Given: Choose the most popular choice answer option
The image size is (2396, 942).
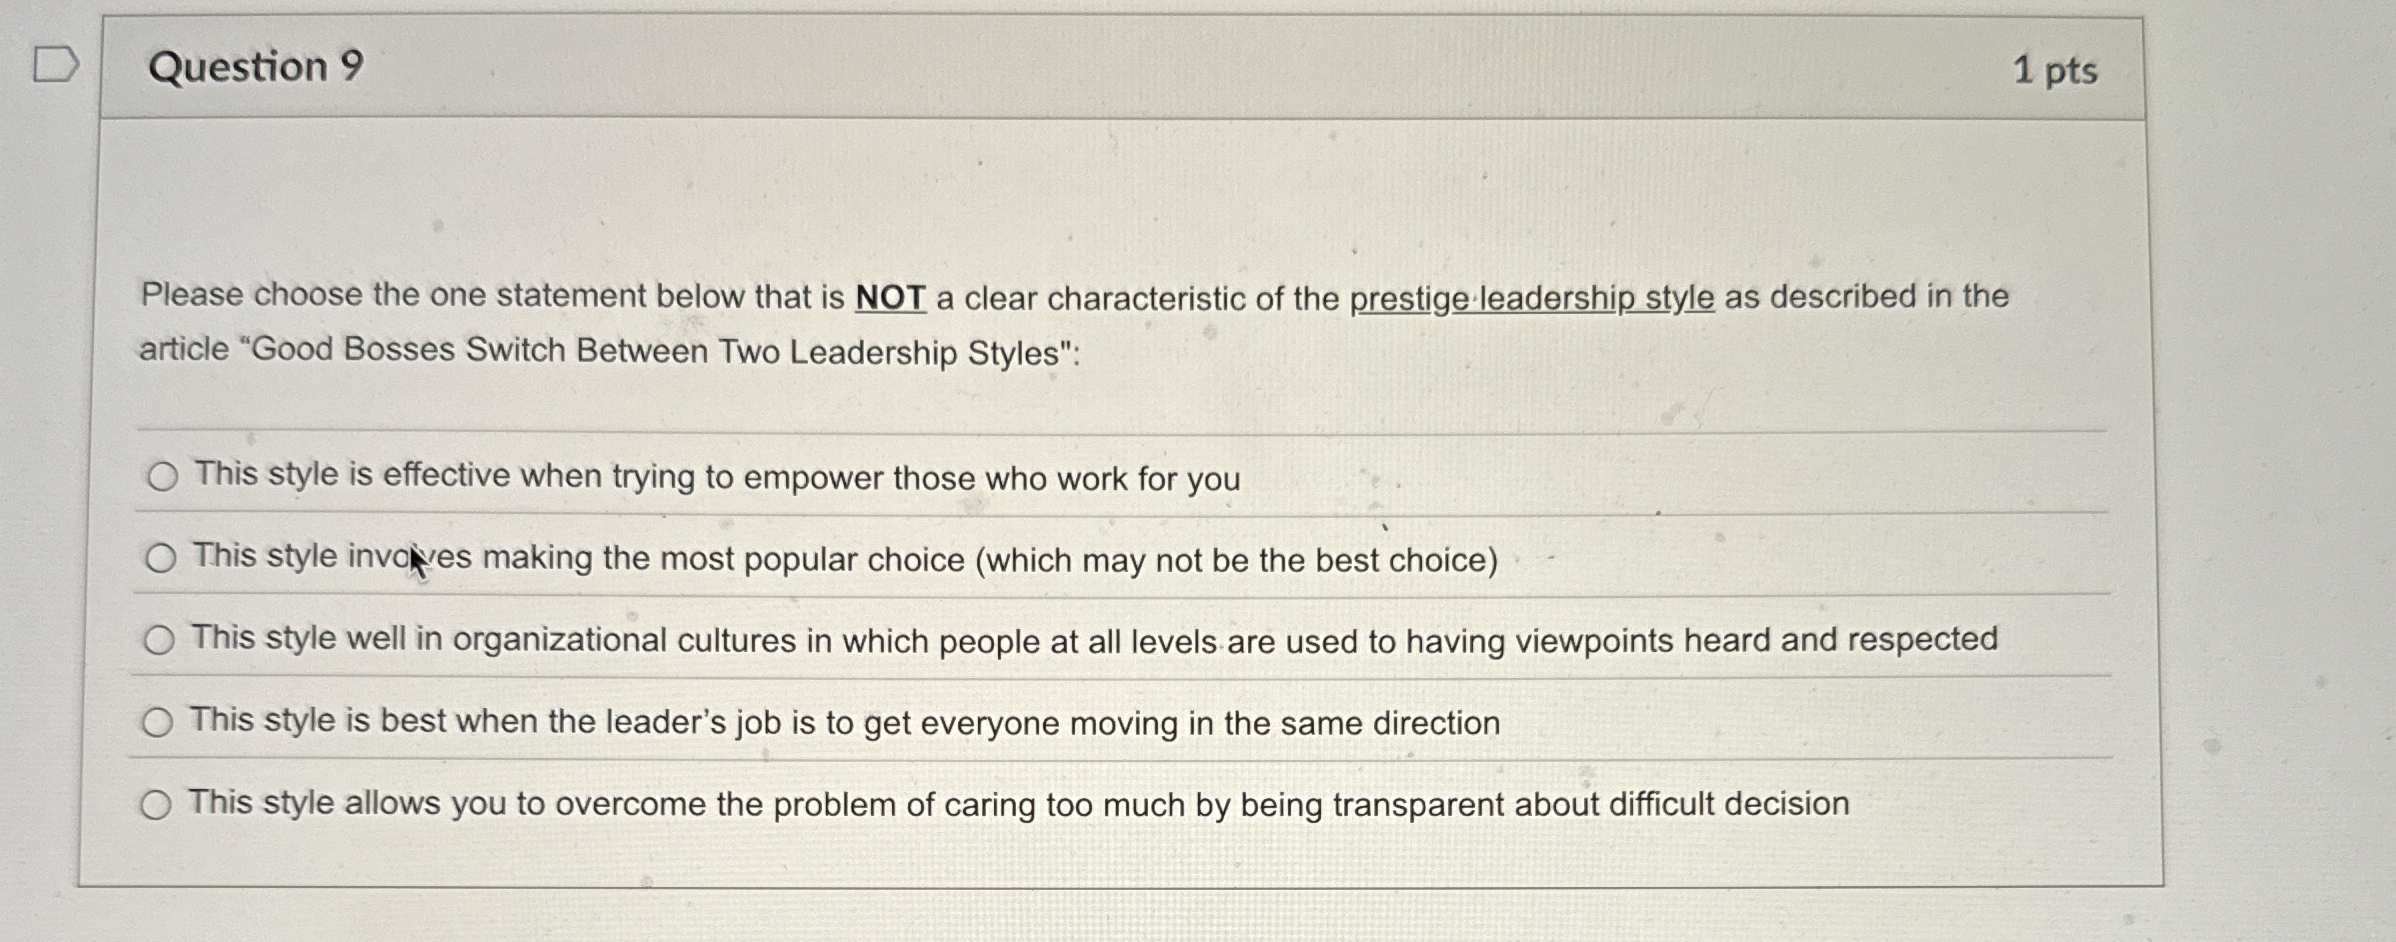Looking at the screenshot, I should [160, 559].
